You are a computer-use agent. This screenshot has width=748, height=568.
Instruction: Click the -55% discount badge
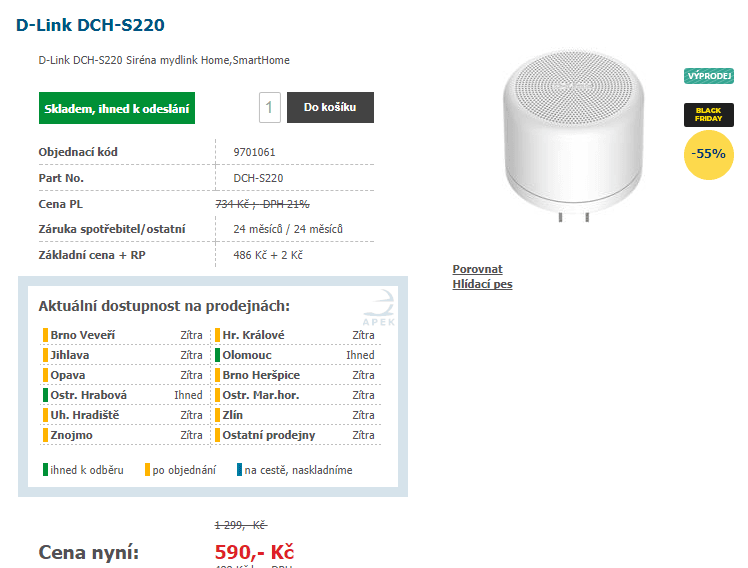tap(708, 155)
